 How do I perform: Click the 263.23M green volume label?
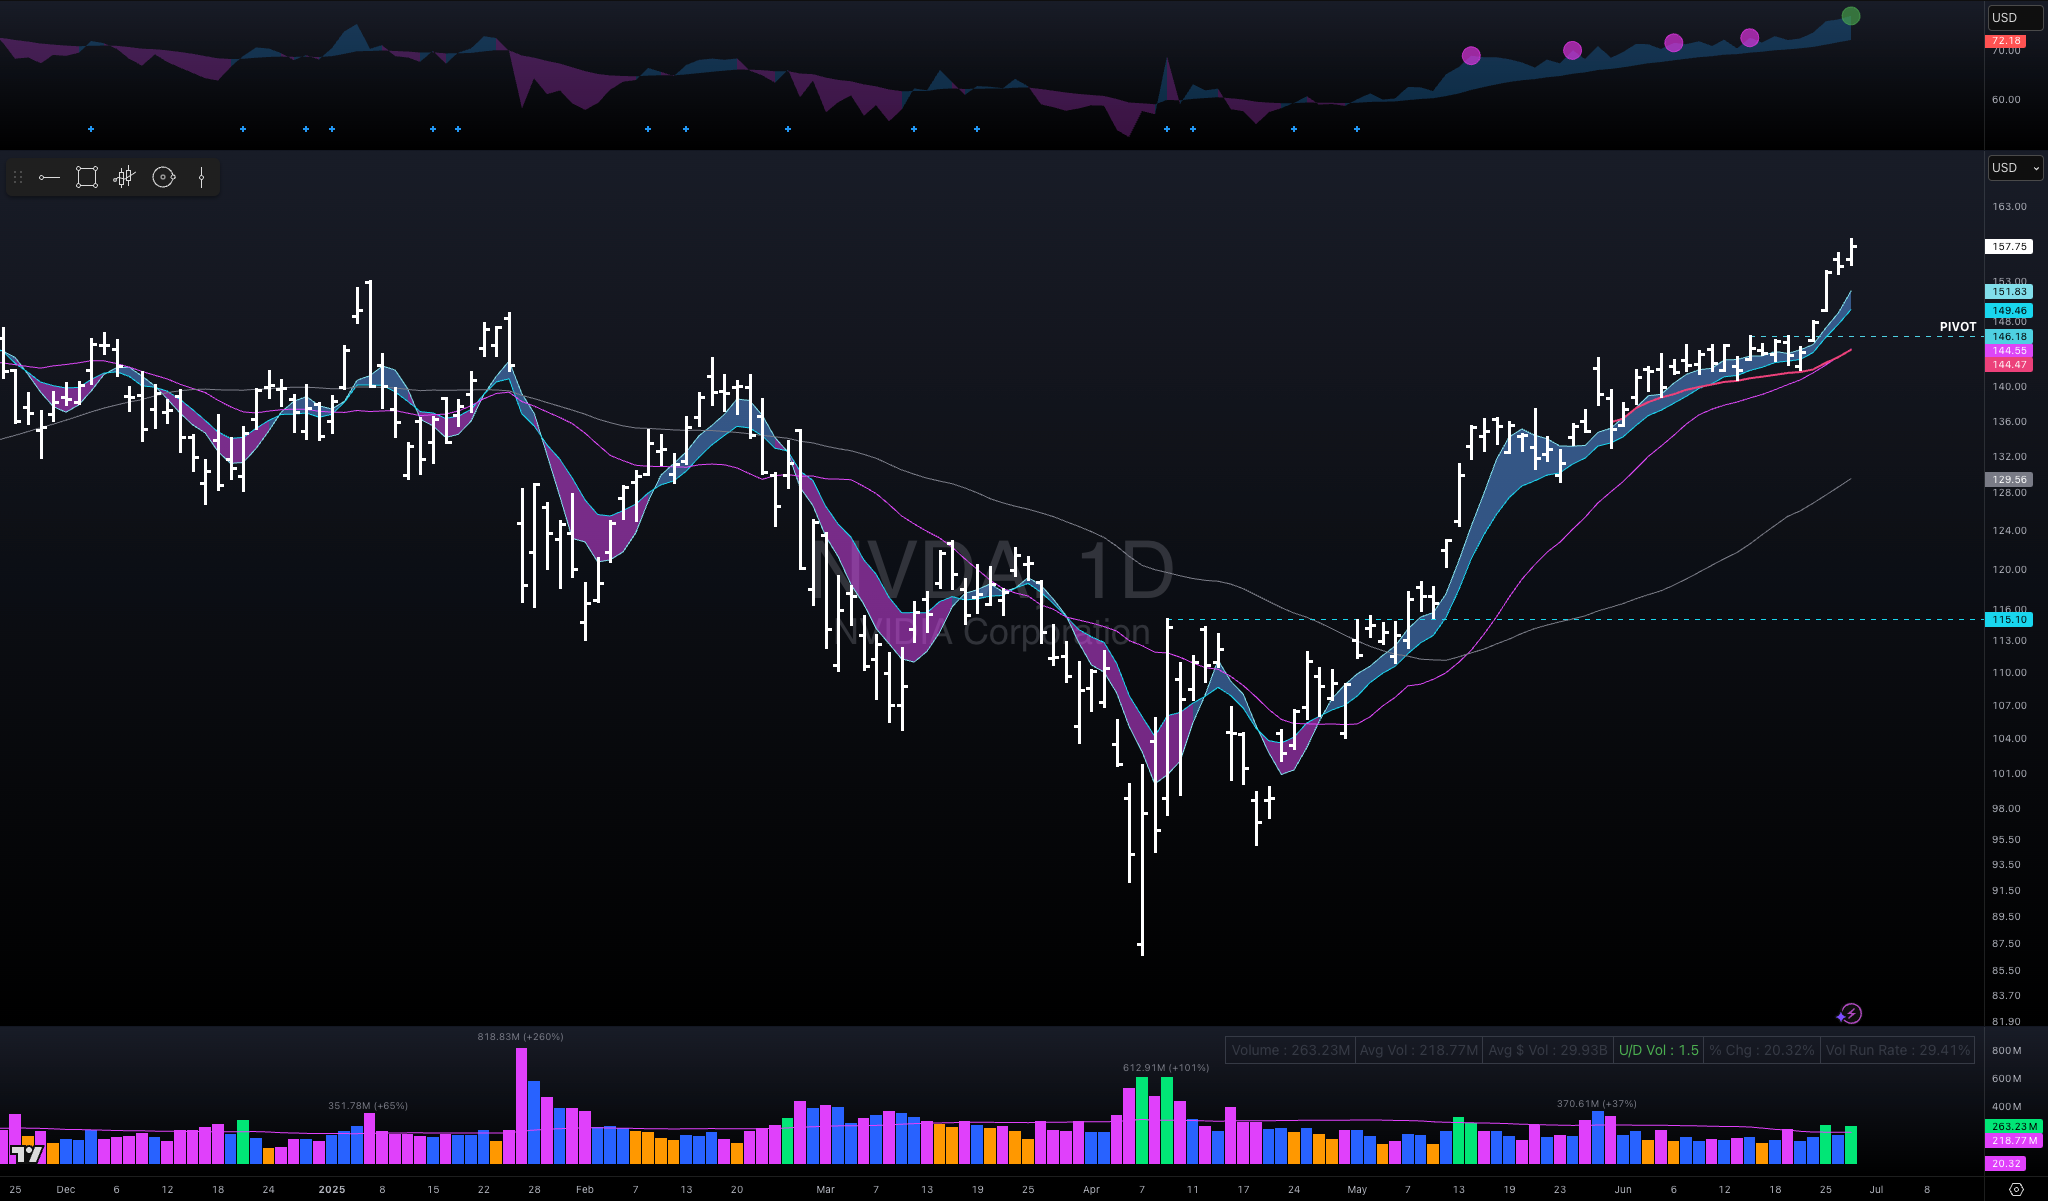click(2013, 1126)
